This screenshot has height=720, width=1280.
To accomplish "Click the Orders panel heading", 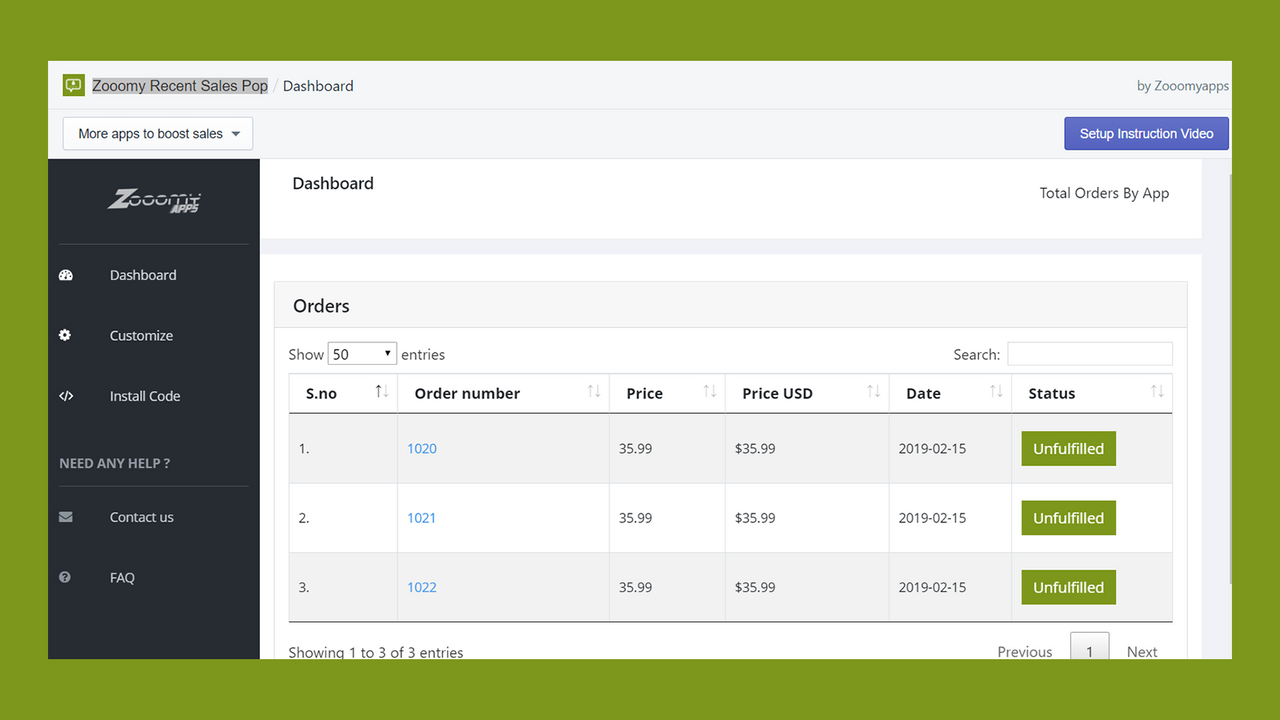I will point(321,306).
